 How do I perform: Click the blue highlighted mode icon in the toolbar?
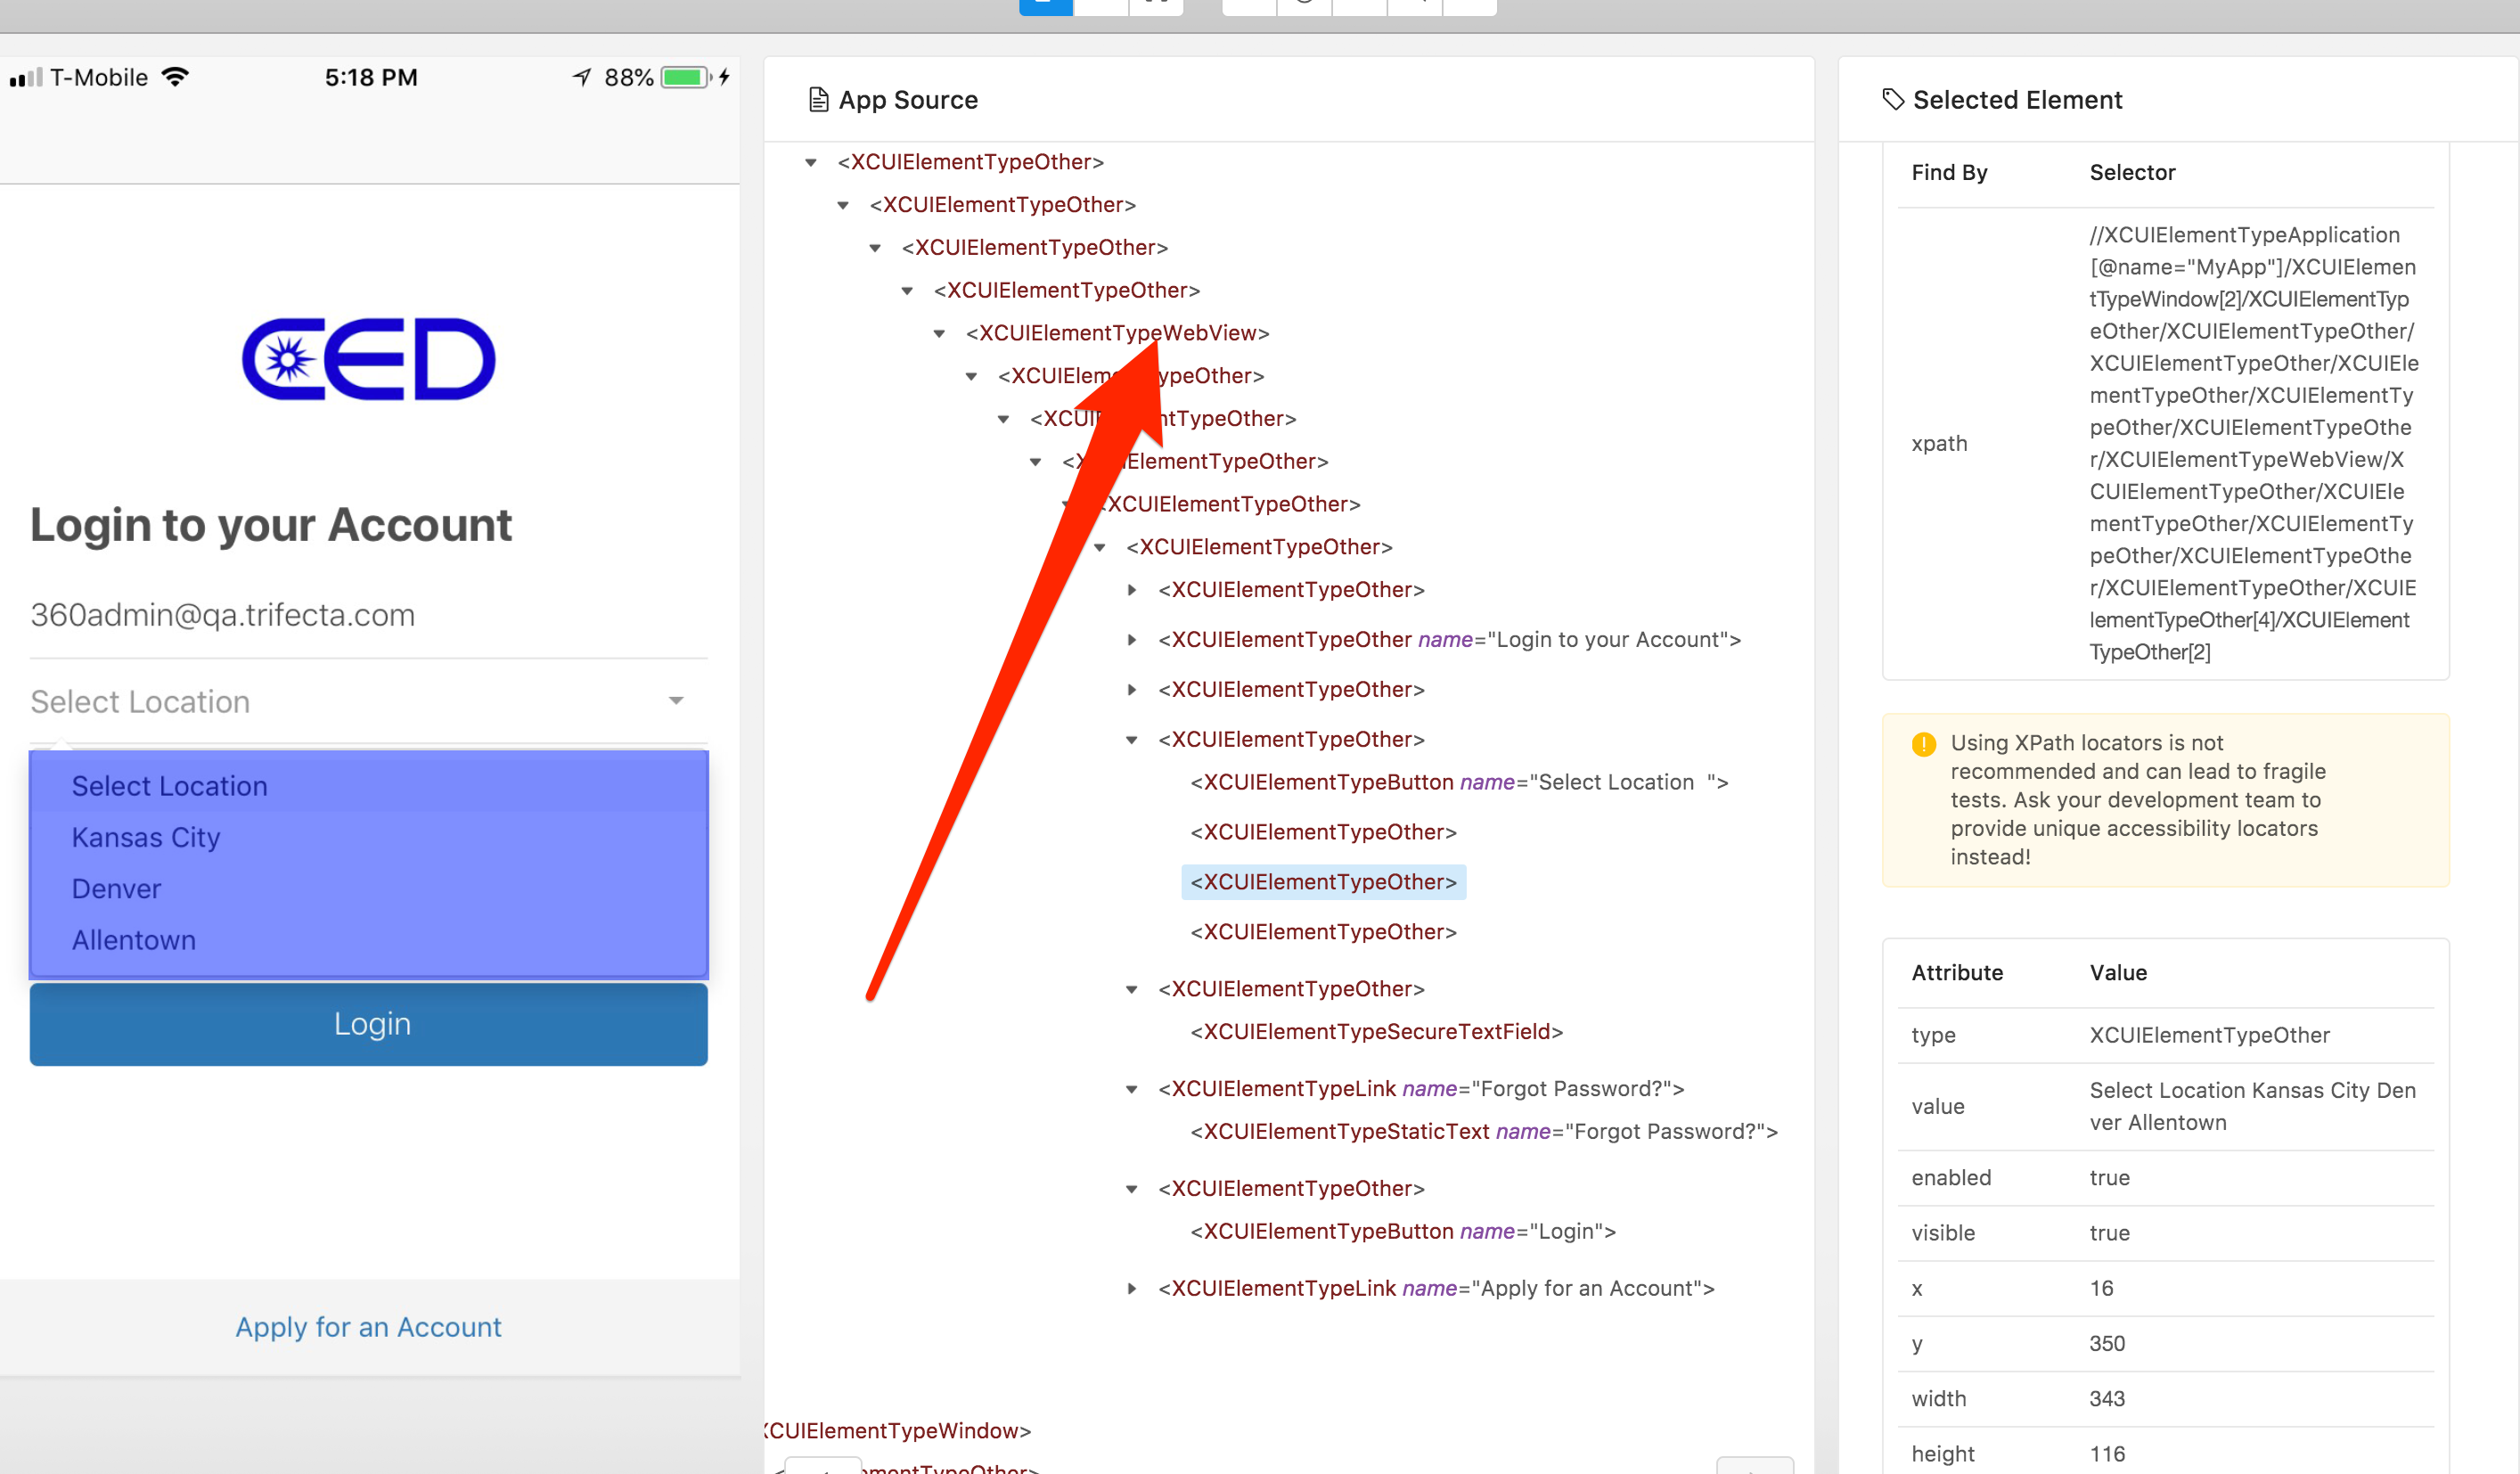click(1046, 5)
